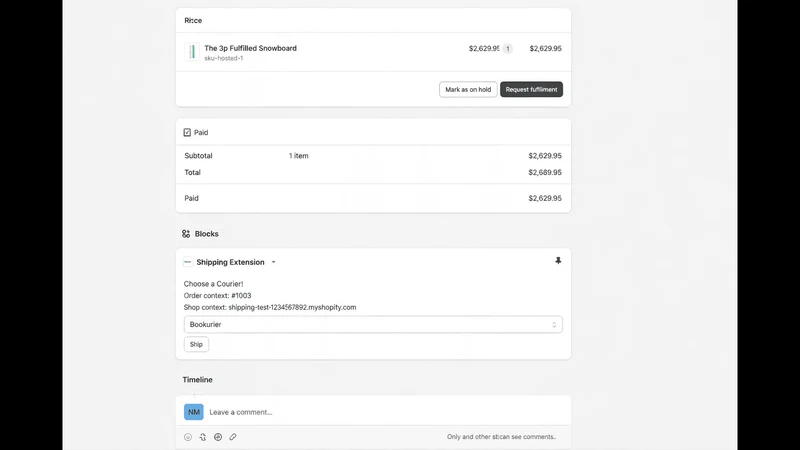
Task: Click the Shipping Extension app icon
Action: pyautogui.click(x=188, y=262)
